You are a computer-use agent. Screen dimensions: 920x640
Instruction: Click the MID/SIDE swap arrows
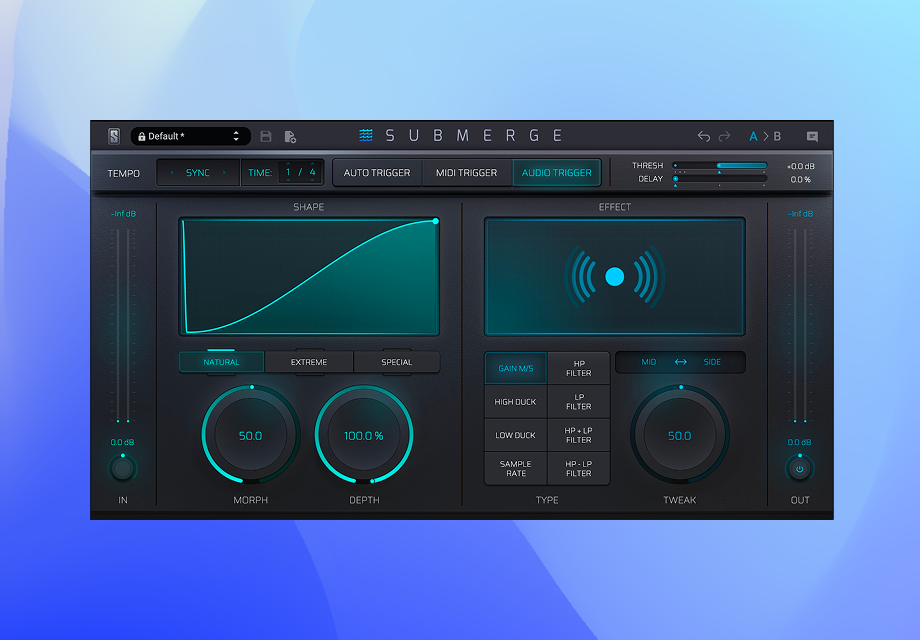[x=680, y=362]
